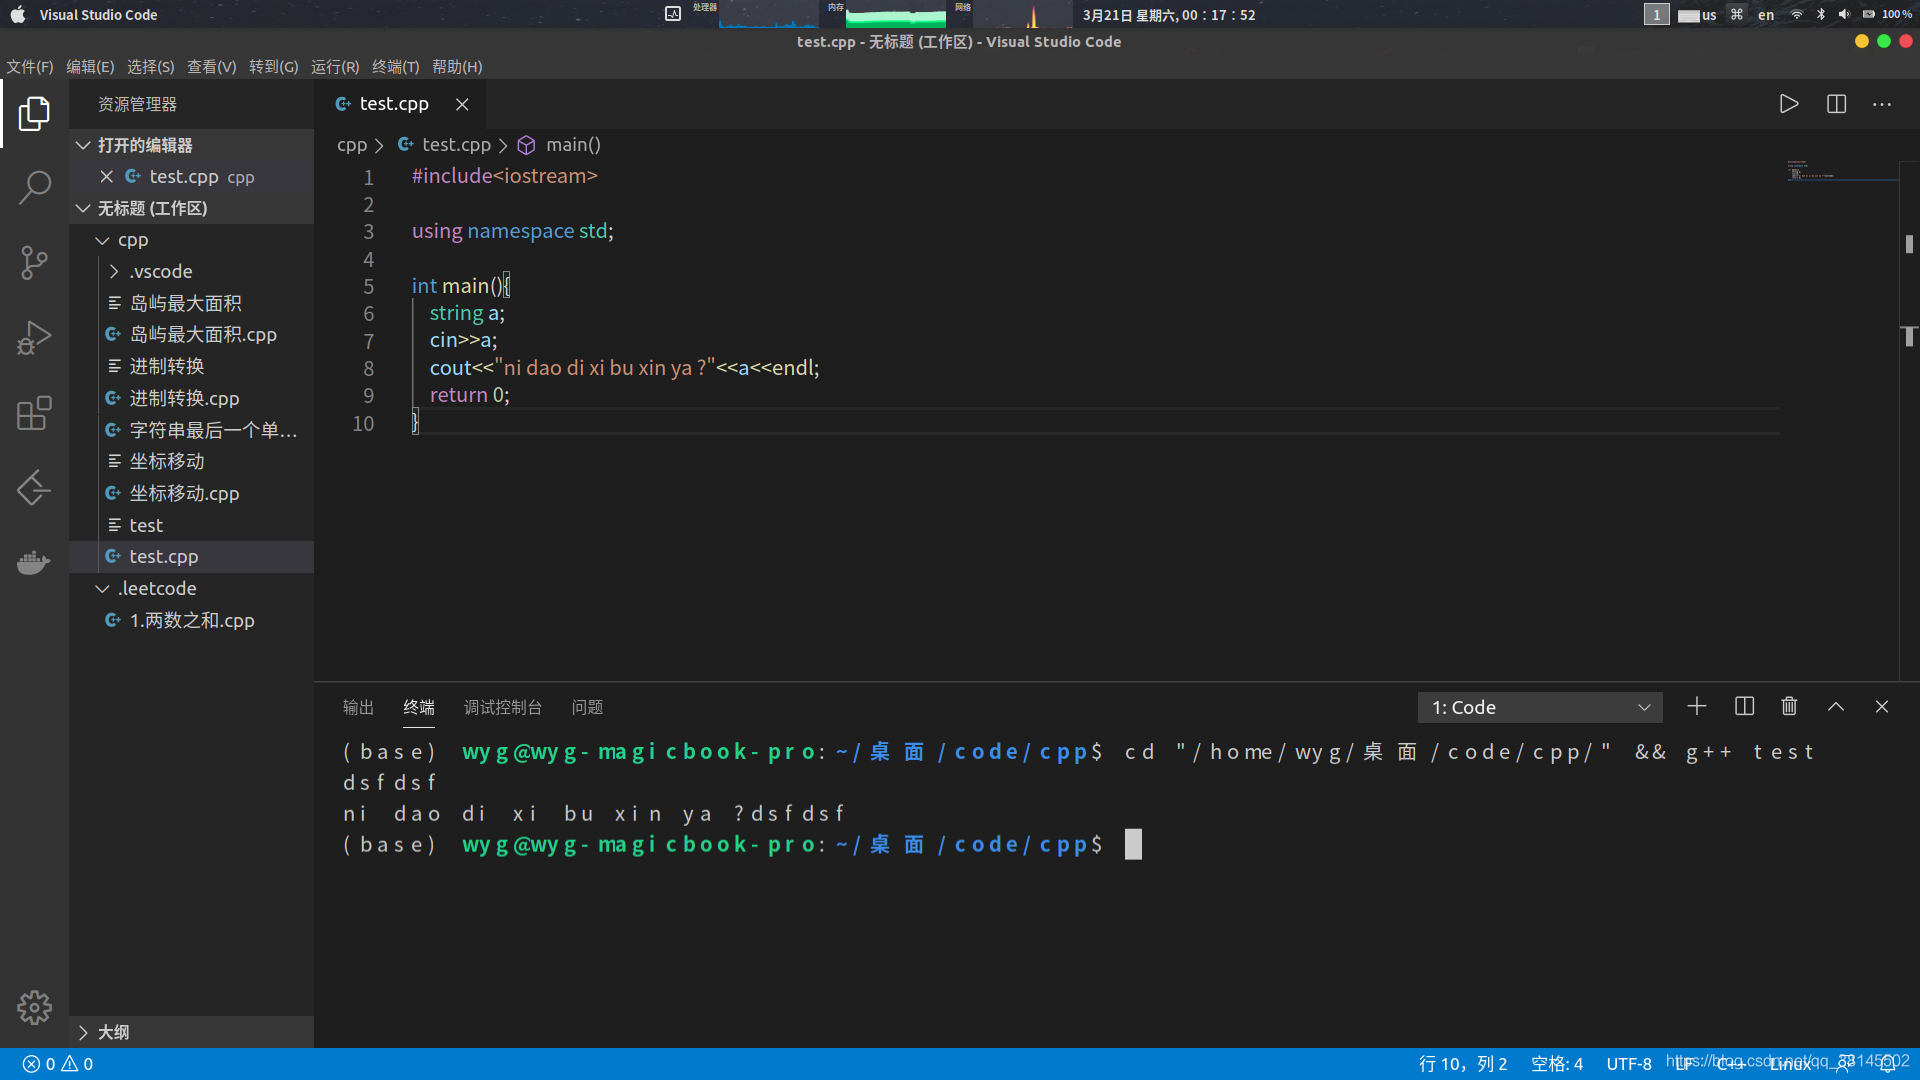This screenshot has width=1920, height=1080.
Task: Collapse the 打开的编辑器 section
Action: [191, 145]
